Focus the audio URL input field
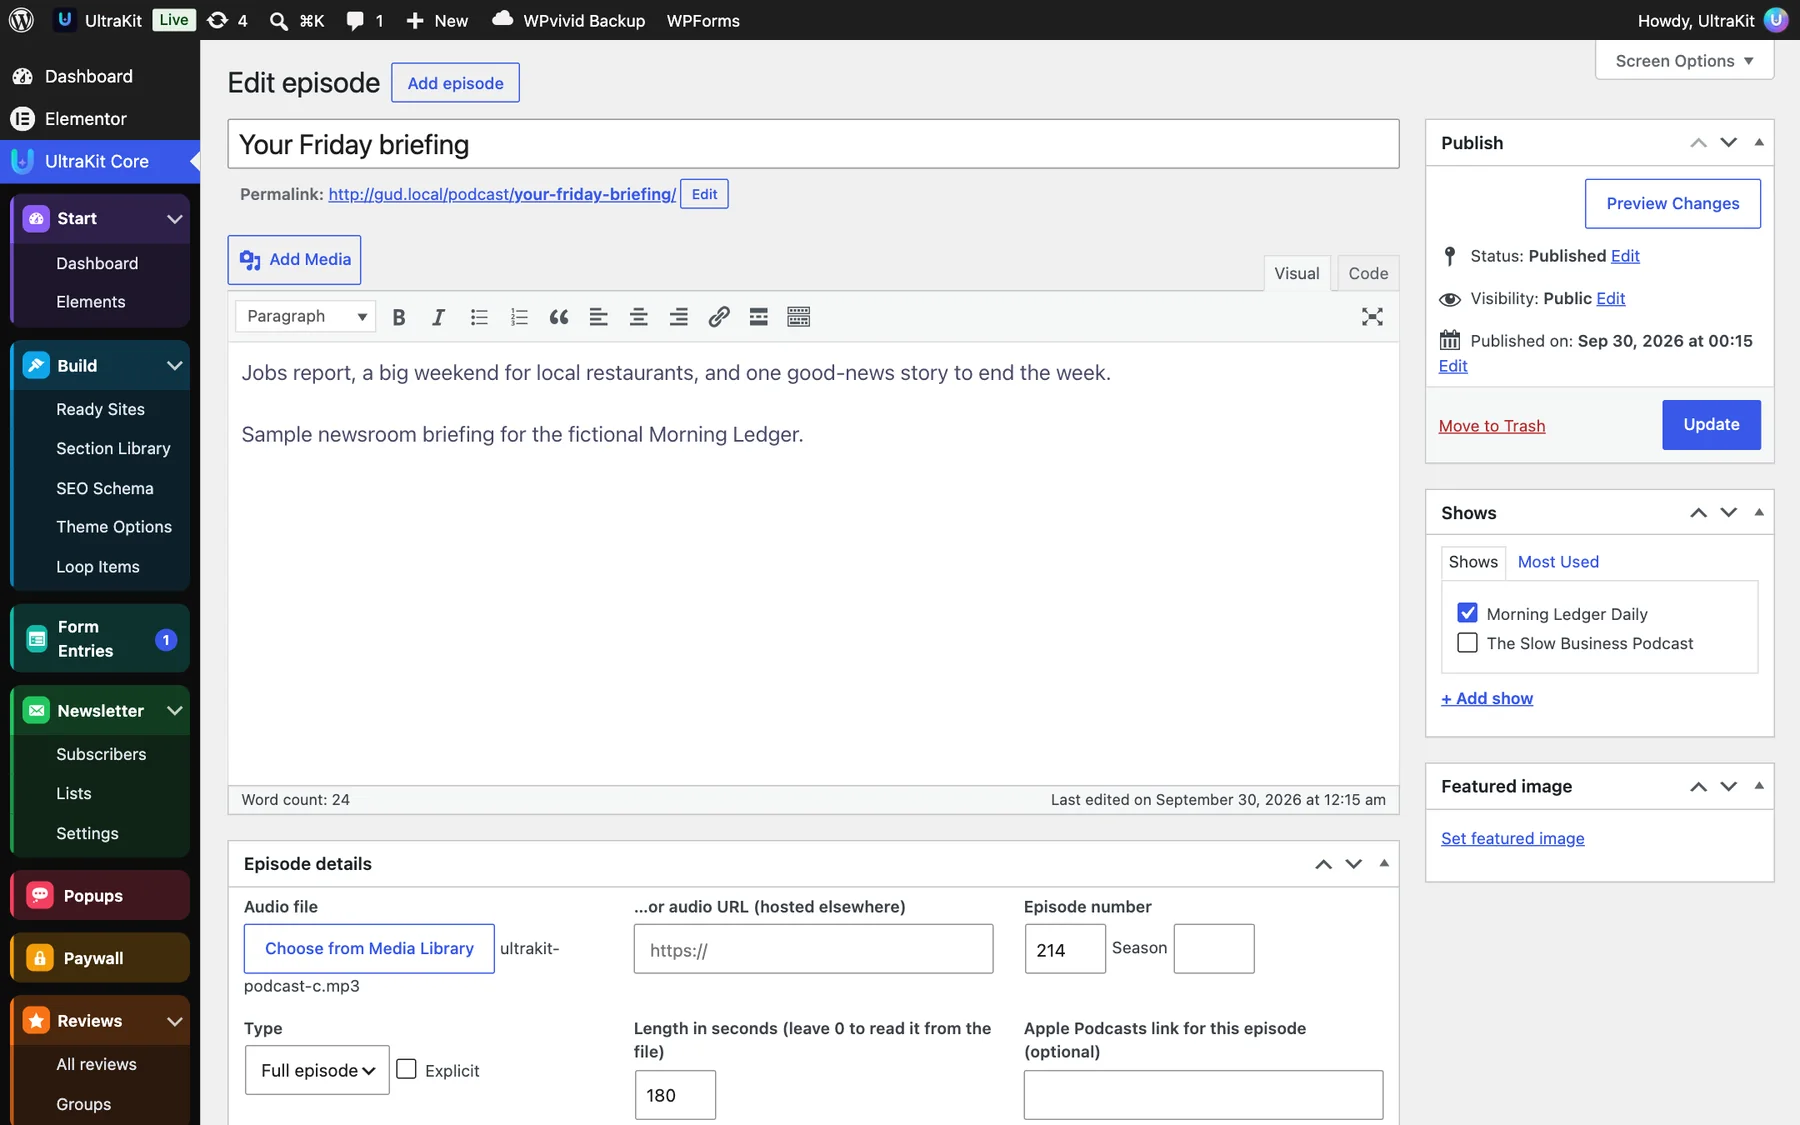 pos(814,949)
